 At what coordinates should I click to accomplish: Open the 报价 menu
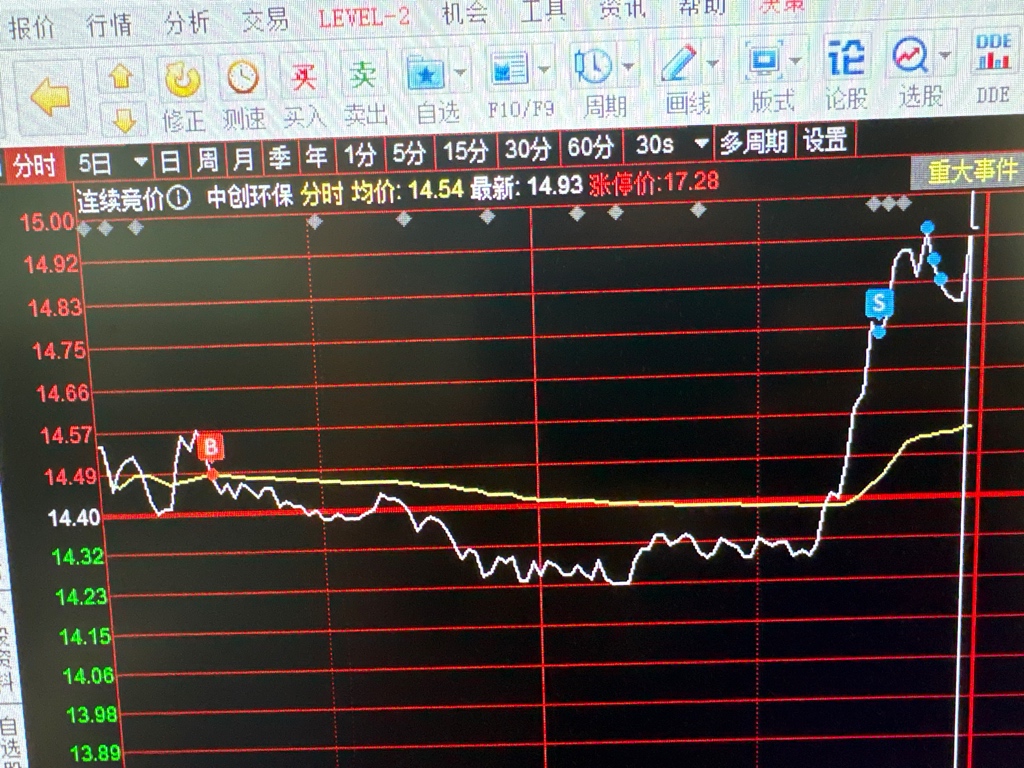(31, 29)
